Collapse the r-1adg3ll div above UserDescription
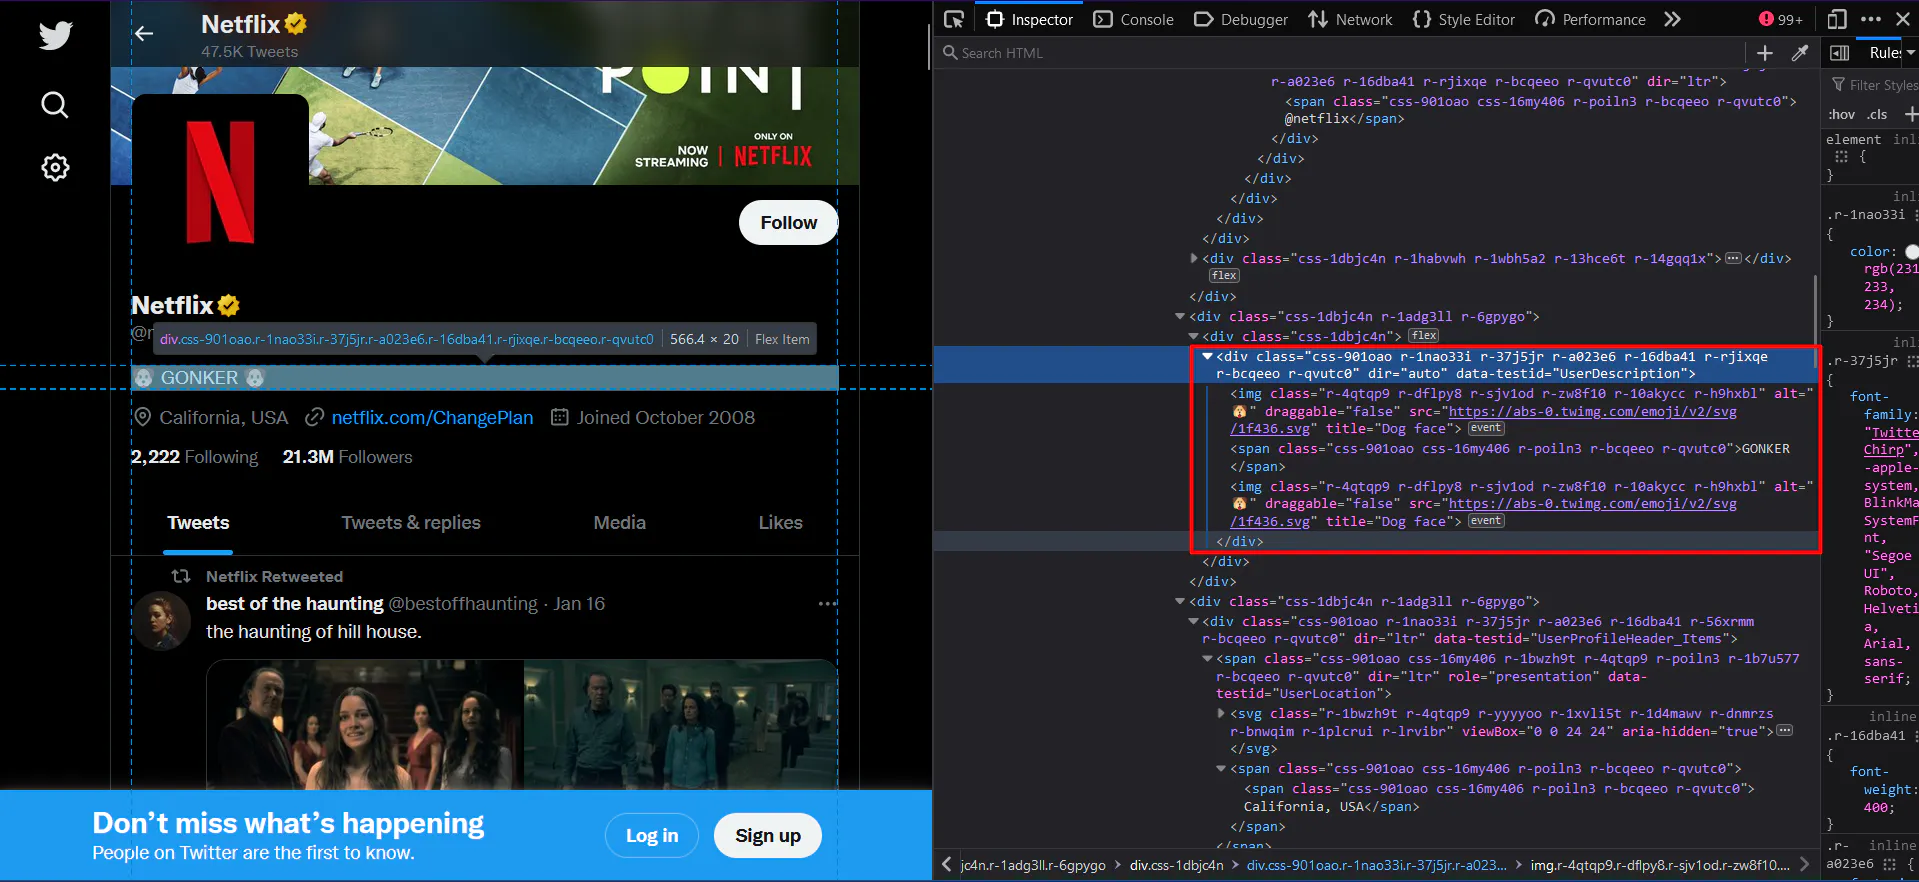 (x=1180, y=316)
